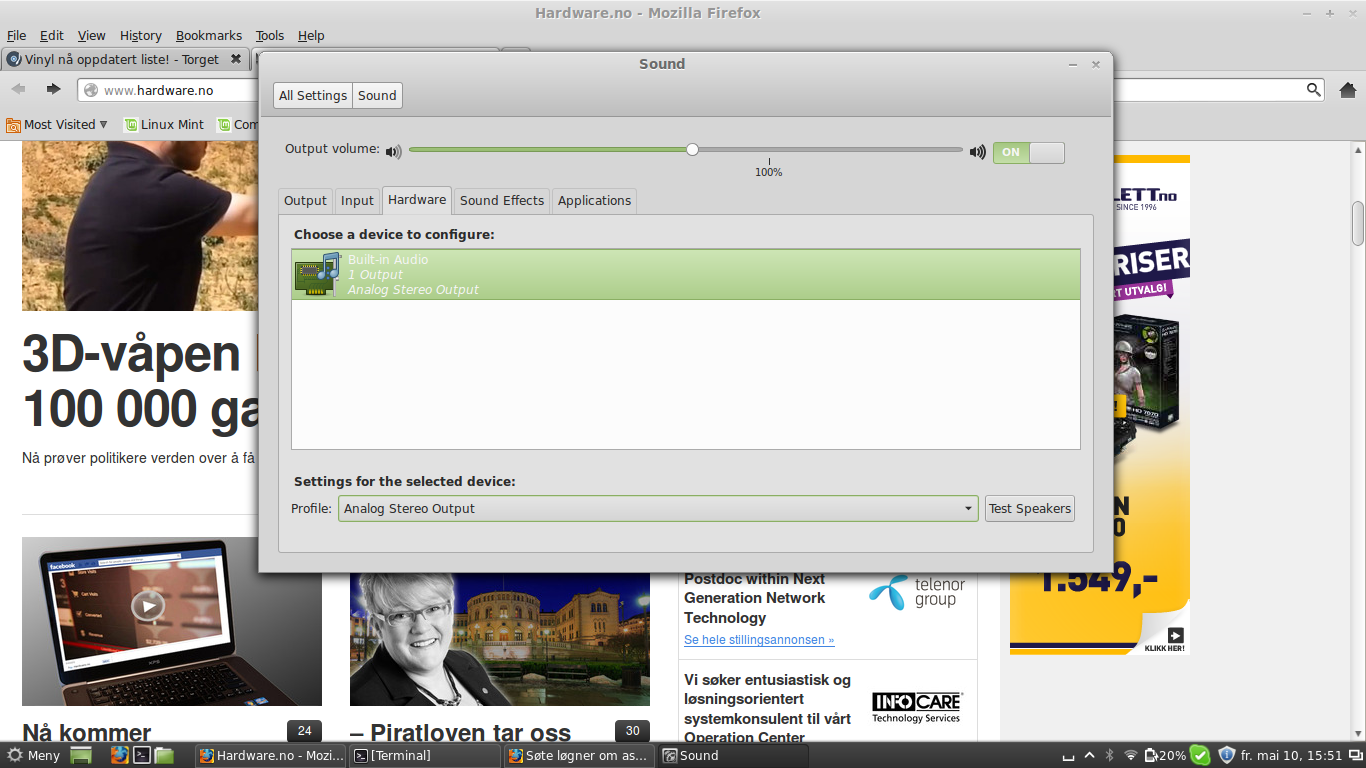Switch to 'Søte løgner om as...' taskbar window
This screenshot has width=1366, height=768.
click(579, 755)
